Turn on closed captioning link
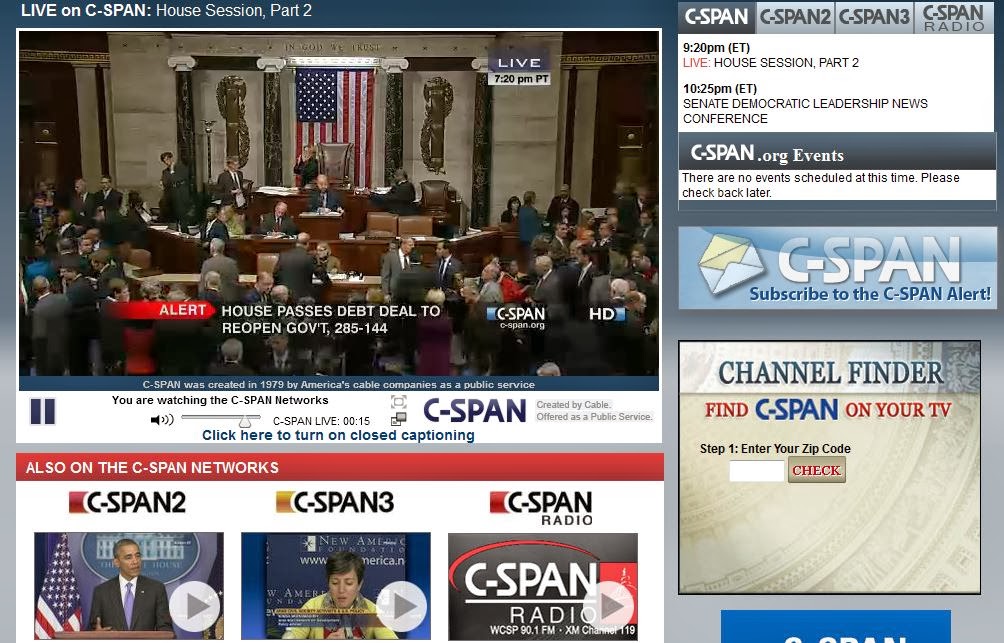Screen dimensions: 1004x643 pos(338,435)
